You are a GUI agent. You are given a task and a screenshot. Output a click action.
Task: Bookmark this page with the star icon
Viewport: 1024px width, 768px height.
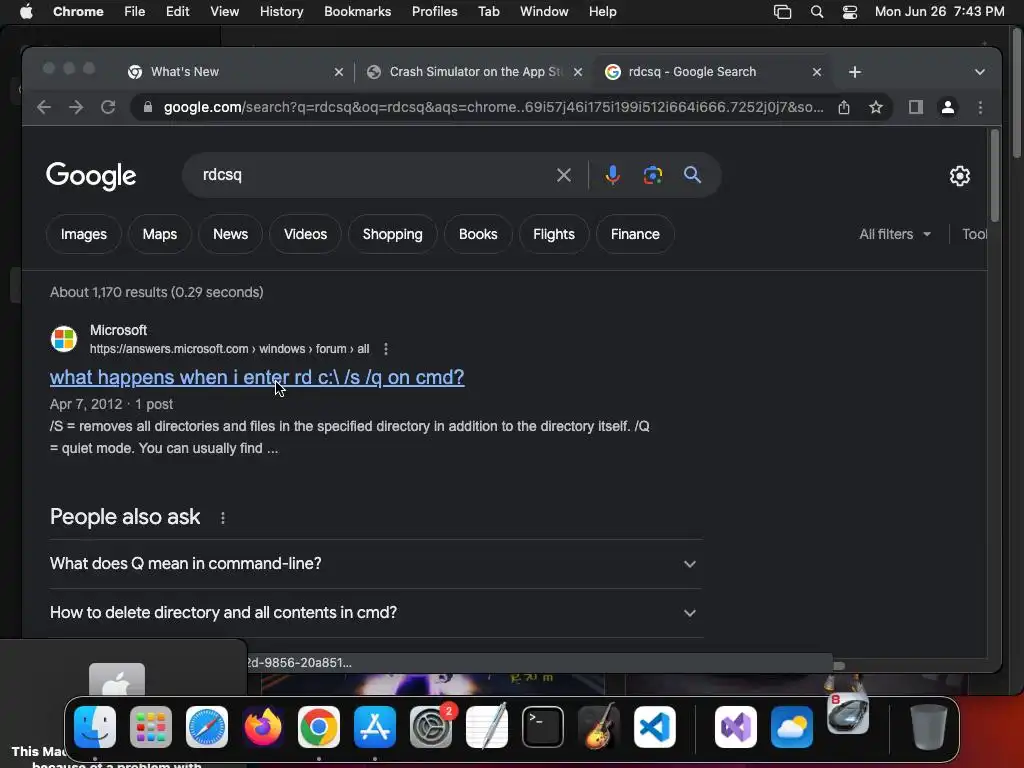[876, 107]
